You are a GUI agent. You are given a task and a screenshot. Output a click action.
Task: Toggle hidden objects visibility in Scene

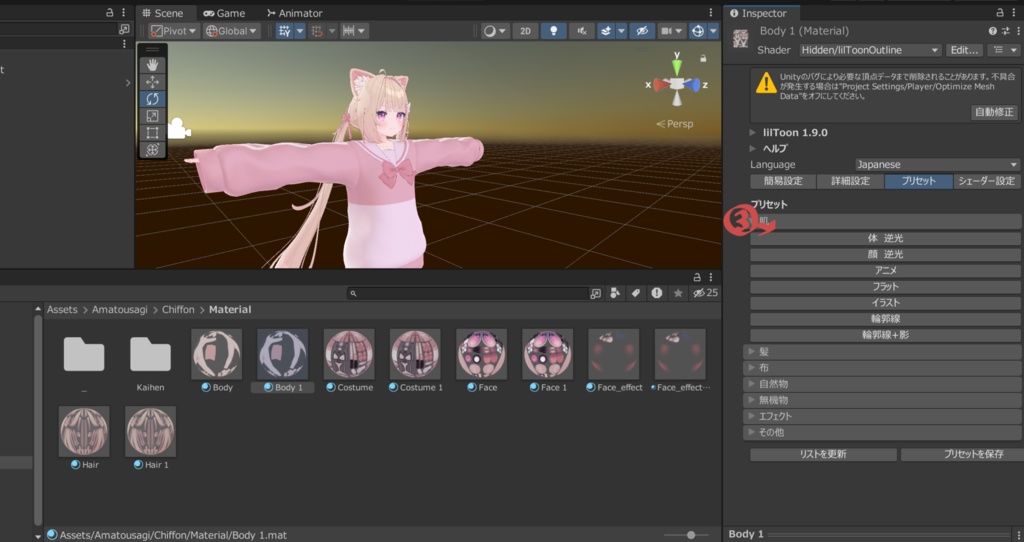643,31
